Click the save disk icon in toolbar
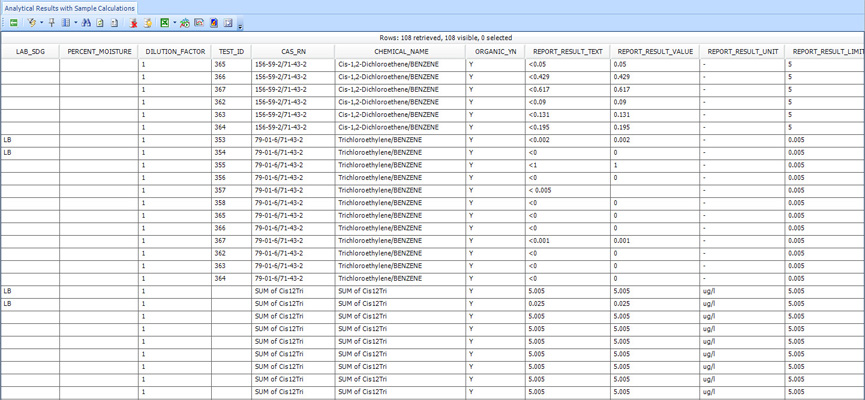 pos(228,23)
